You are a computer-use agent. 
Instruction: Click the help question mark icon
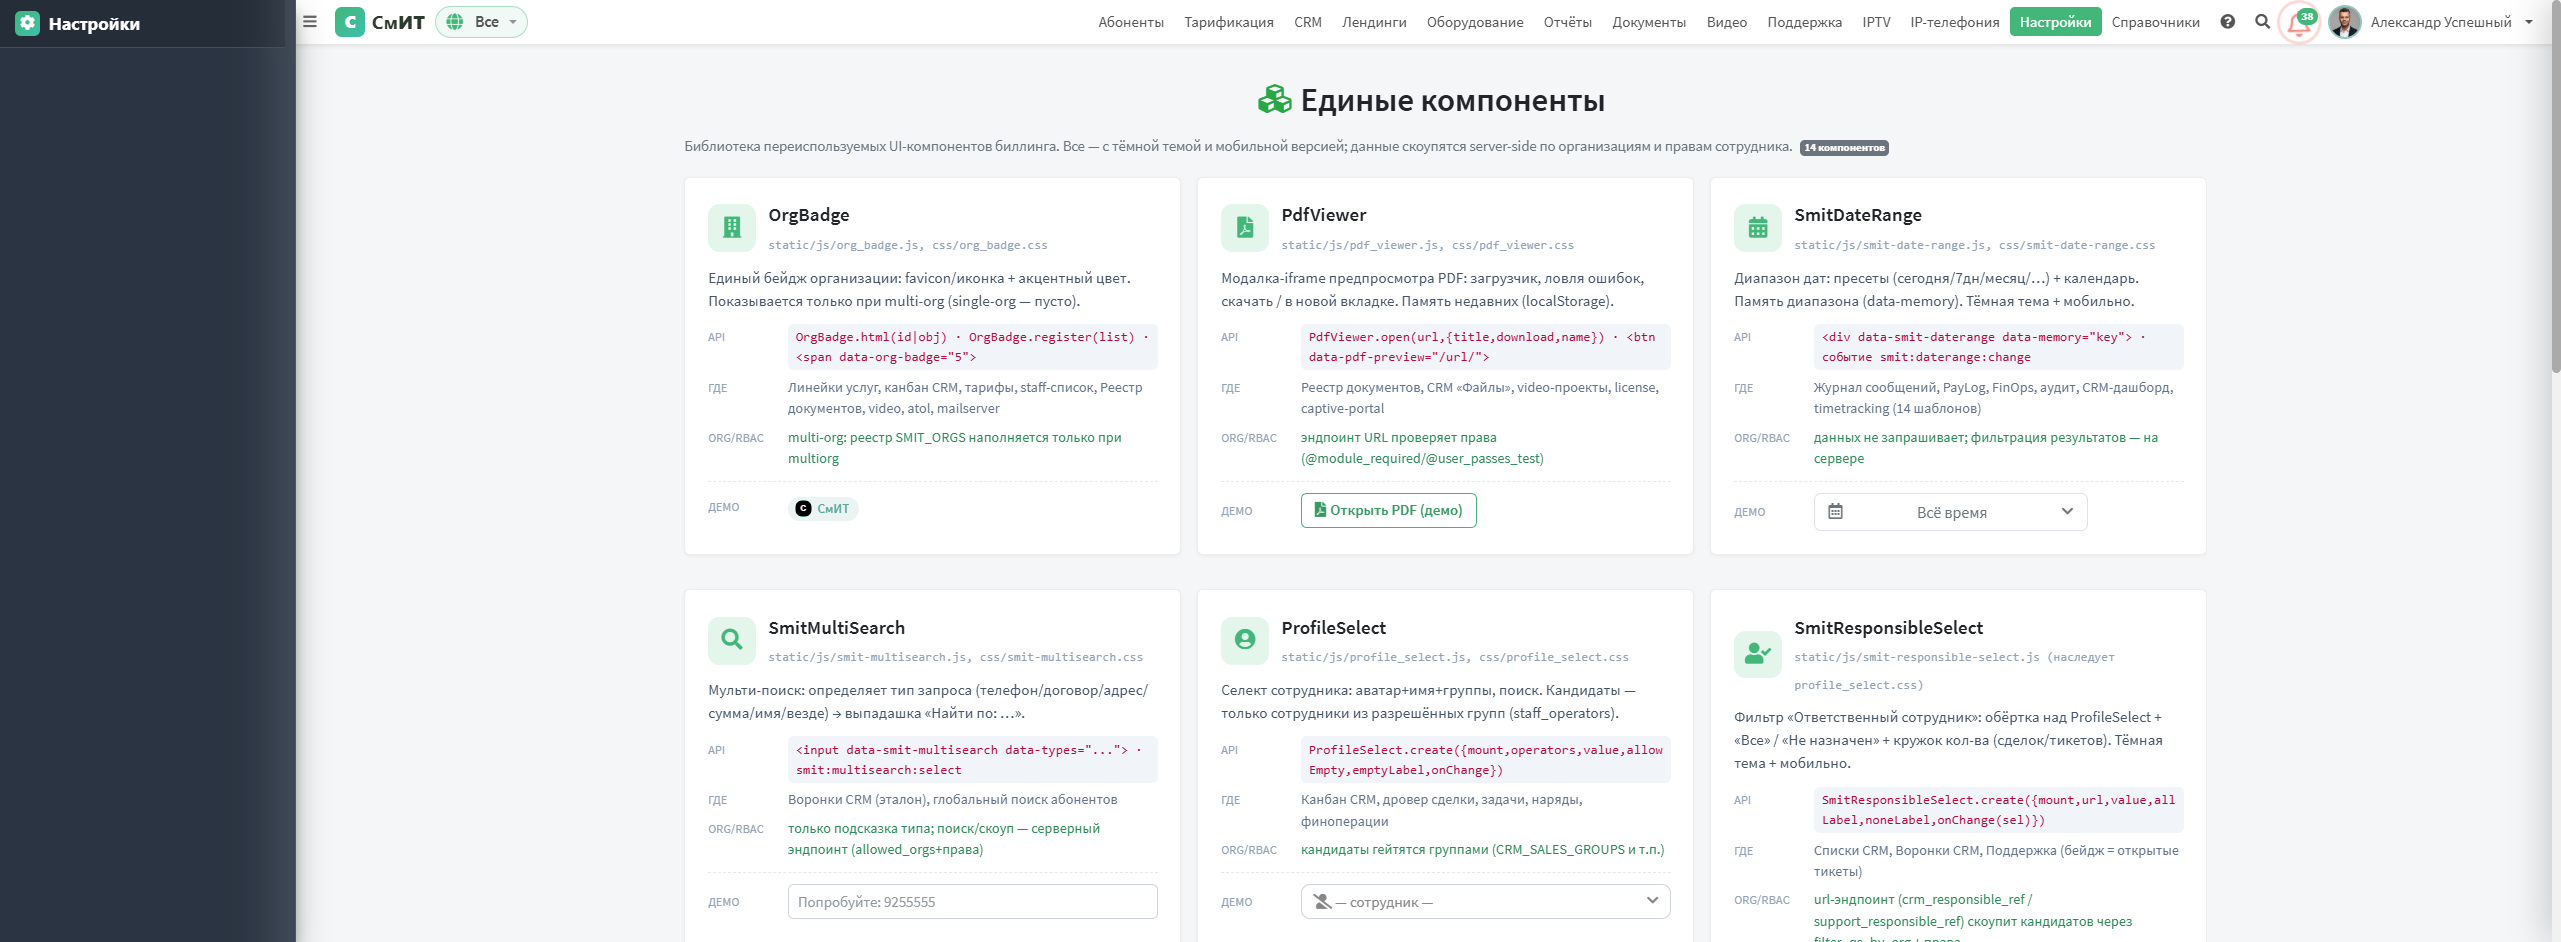click(x=2227, y=22)
